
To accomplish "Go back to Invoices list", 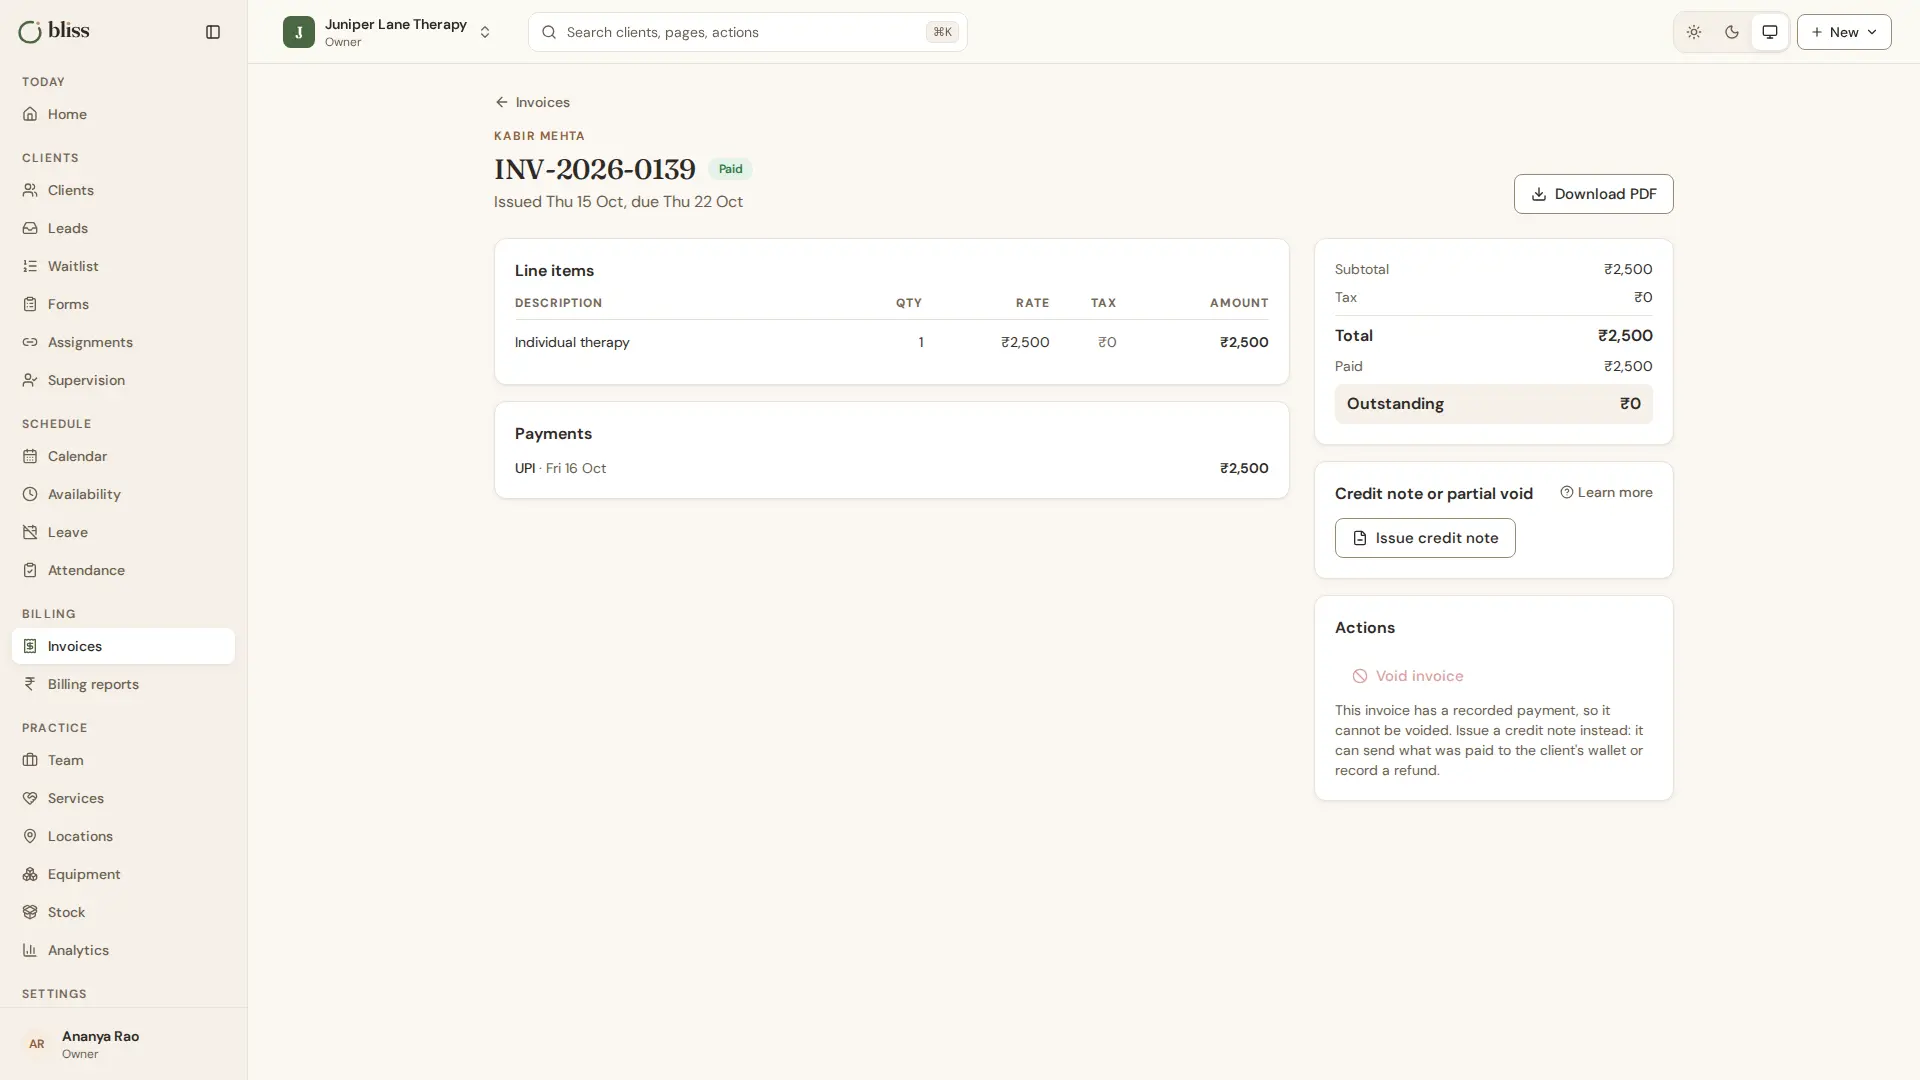I will click(x=532, y=102).
